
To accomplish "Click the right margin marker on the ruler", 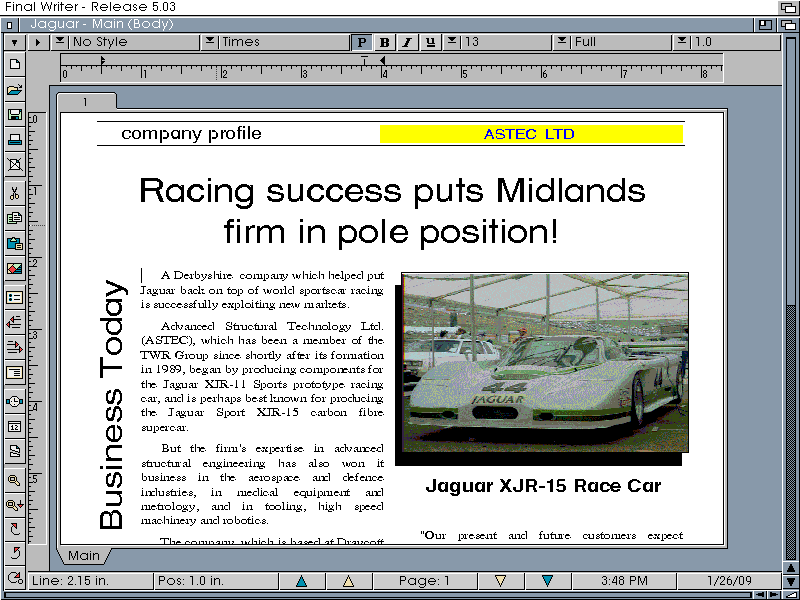I will coord(383,60).
